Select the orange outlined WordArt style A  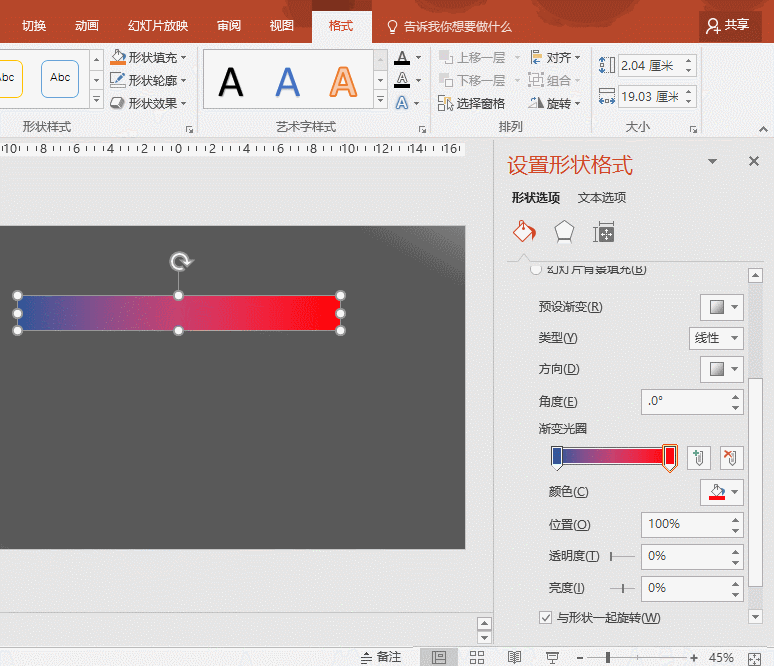344,81
